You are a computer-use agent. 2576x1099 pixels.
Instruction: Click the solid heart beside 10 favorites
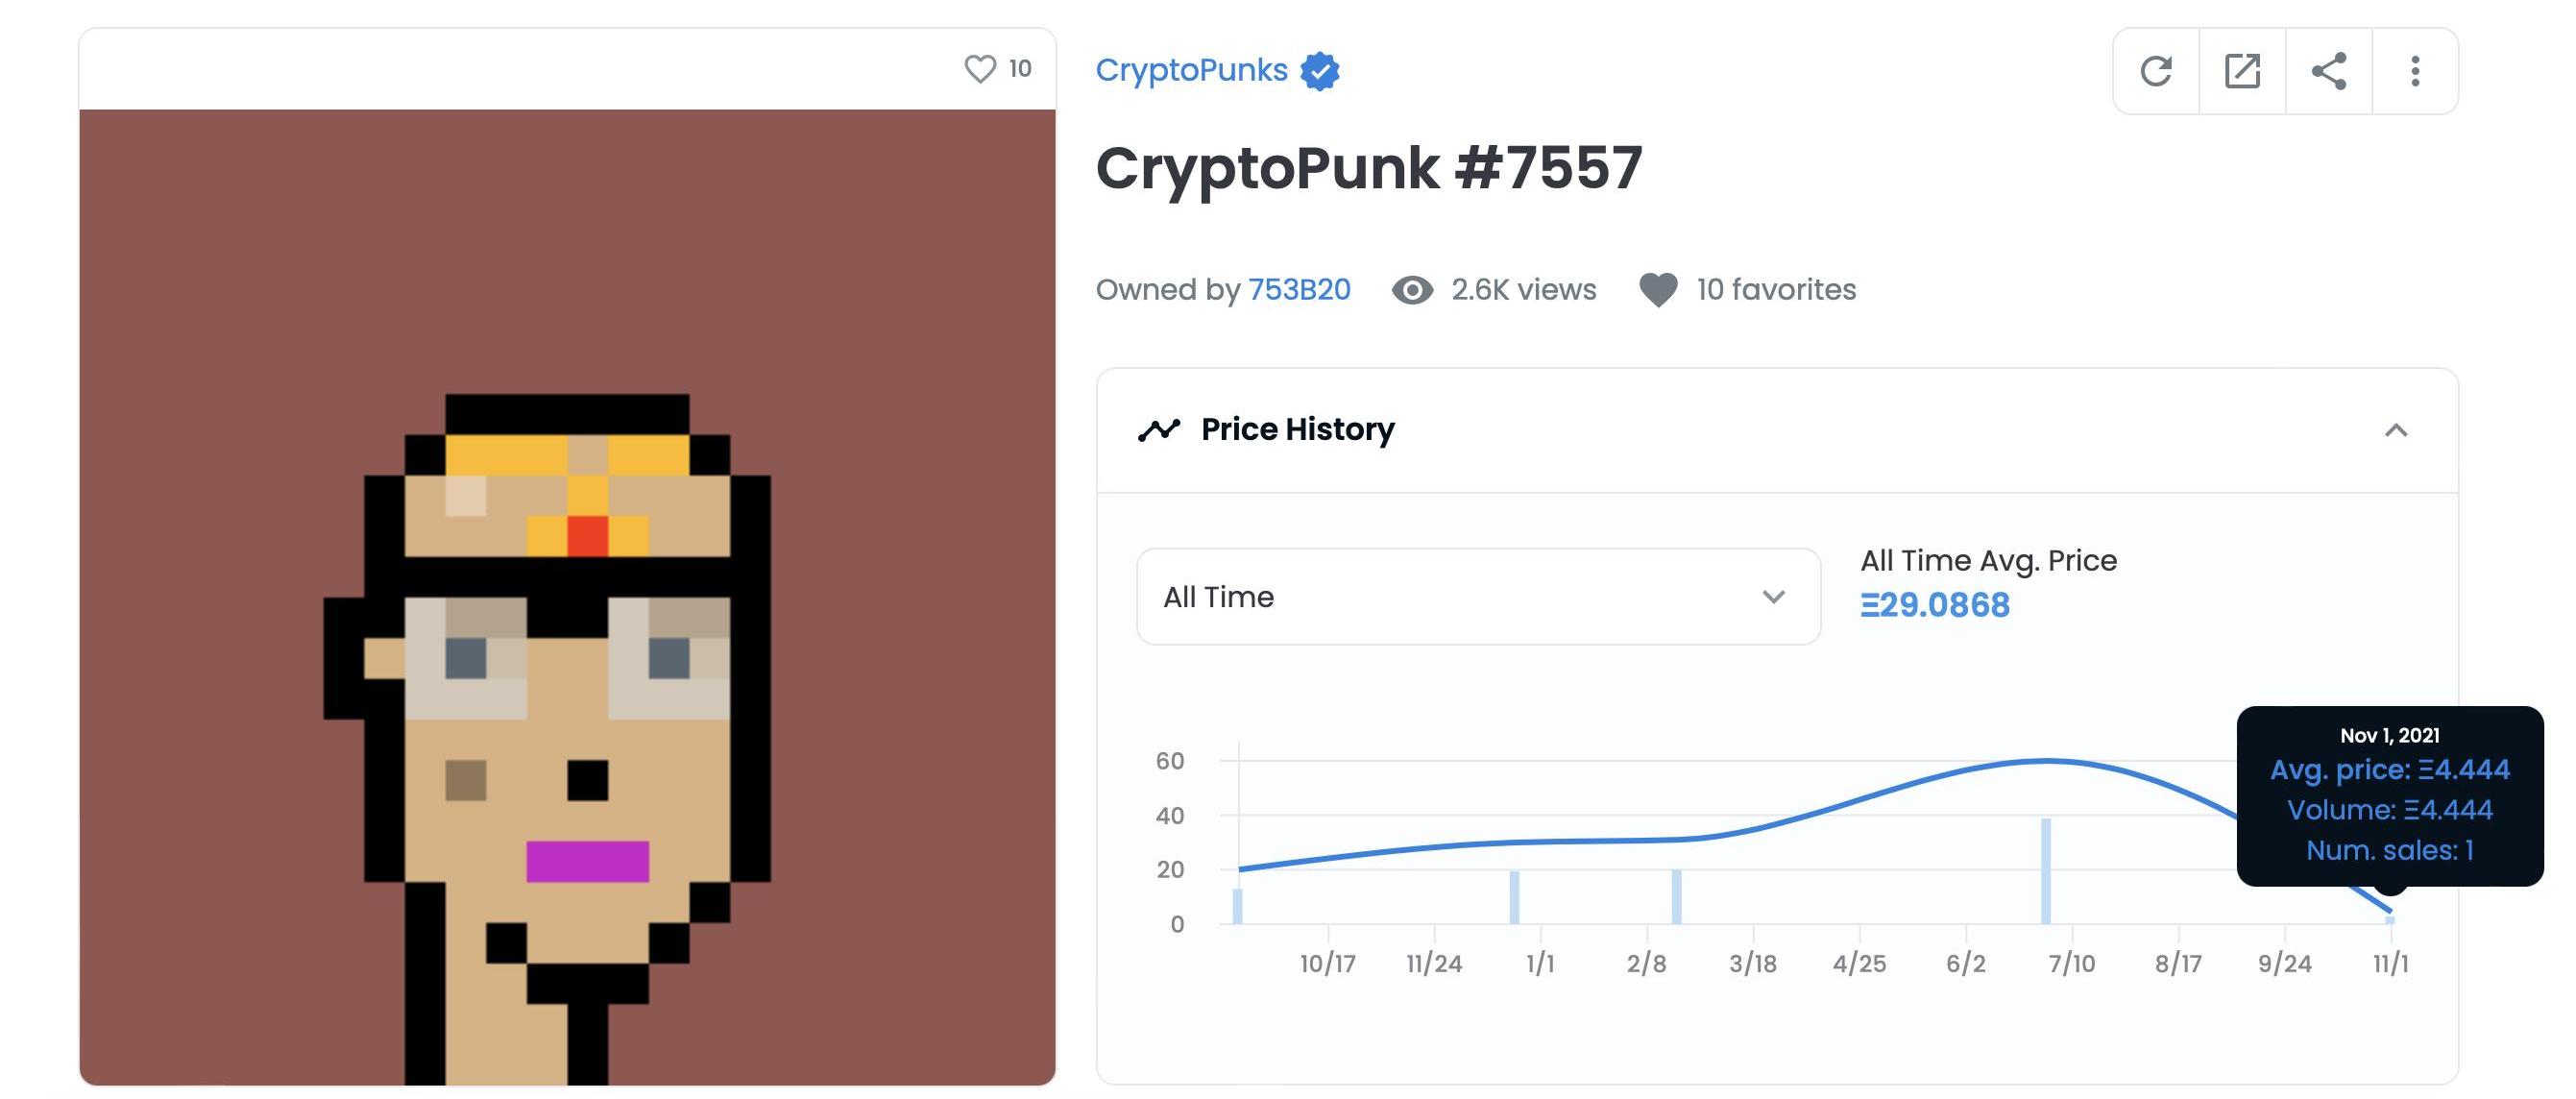coord(1658,290)
